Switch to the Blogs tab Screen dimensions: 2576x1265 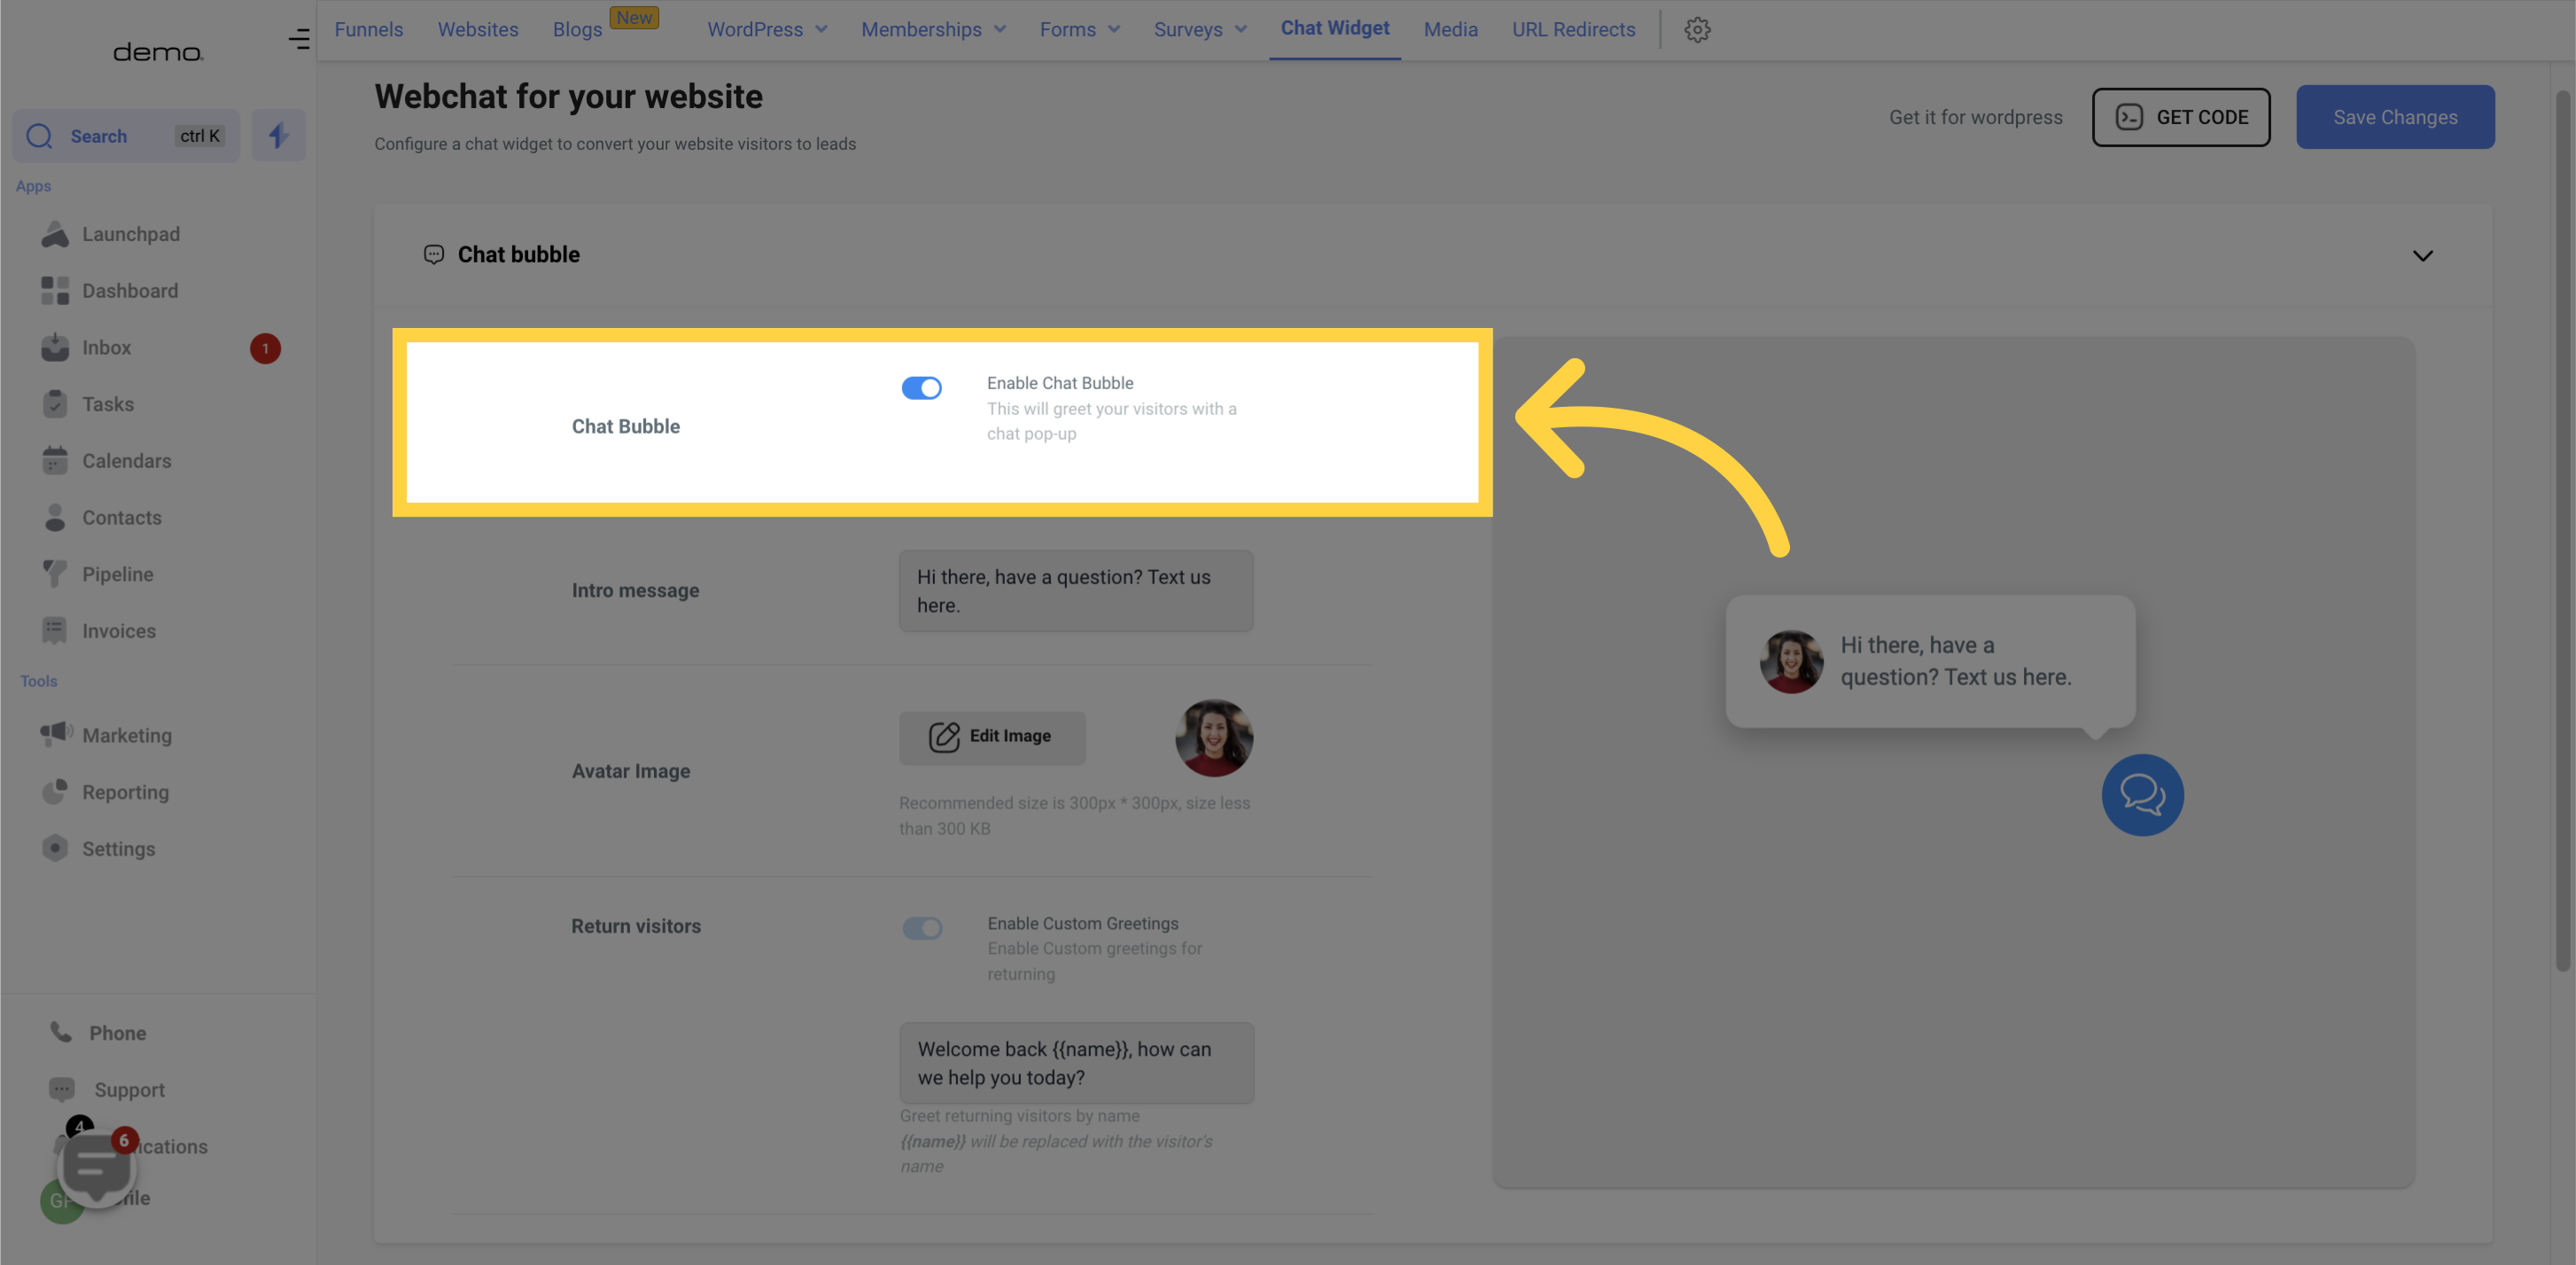pyautogui.click(x=578, y=30)
